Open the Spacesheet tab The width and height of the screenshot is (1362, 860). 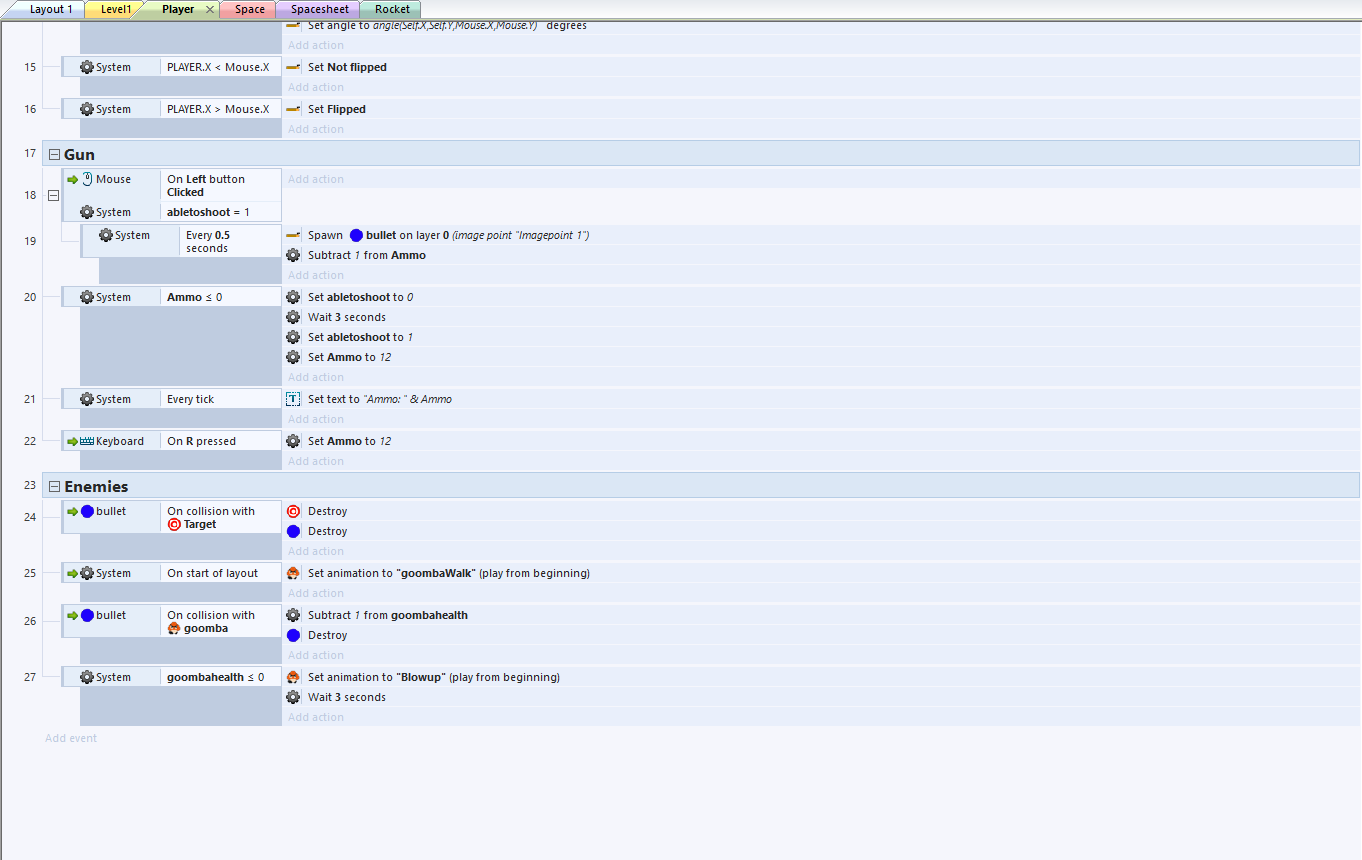pos(319,9)
